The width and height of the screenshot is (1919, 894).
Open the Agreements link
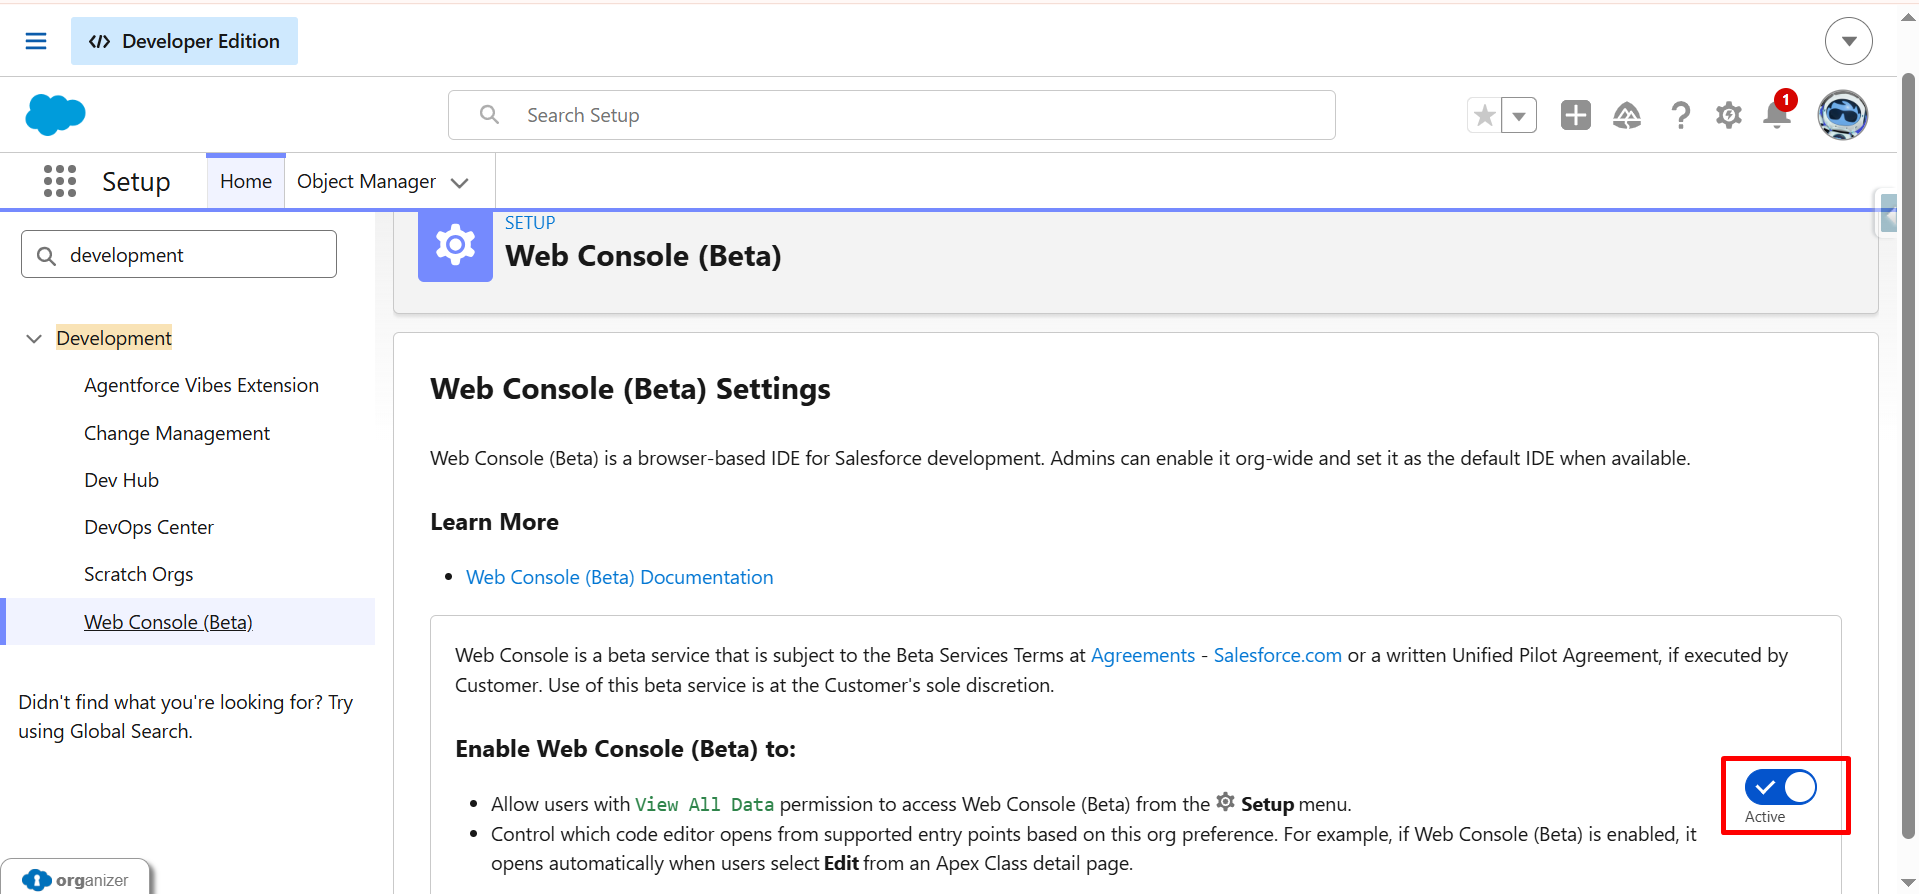point(1143,655)
